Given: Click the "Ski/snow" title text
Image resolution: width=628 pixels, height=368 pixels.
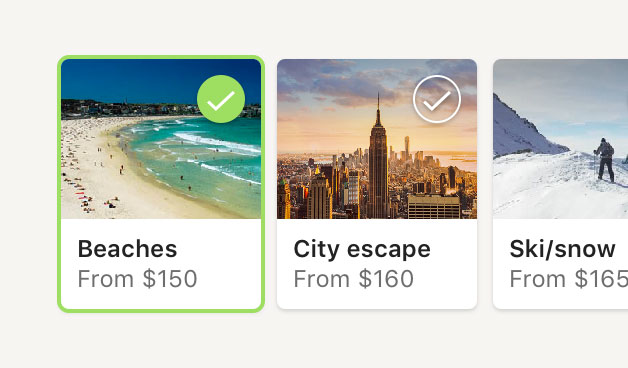Looking at the screenshot, I should 562,249.
